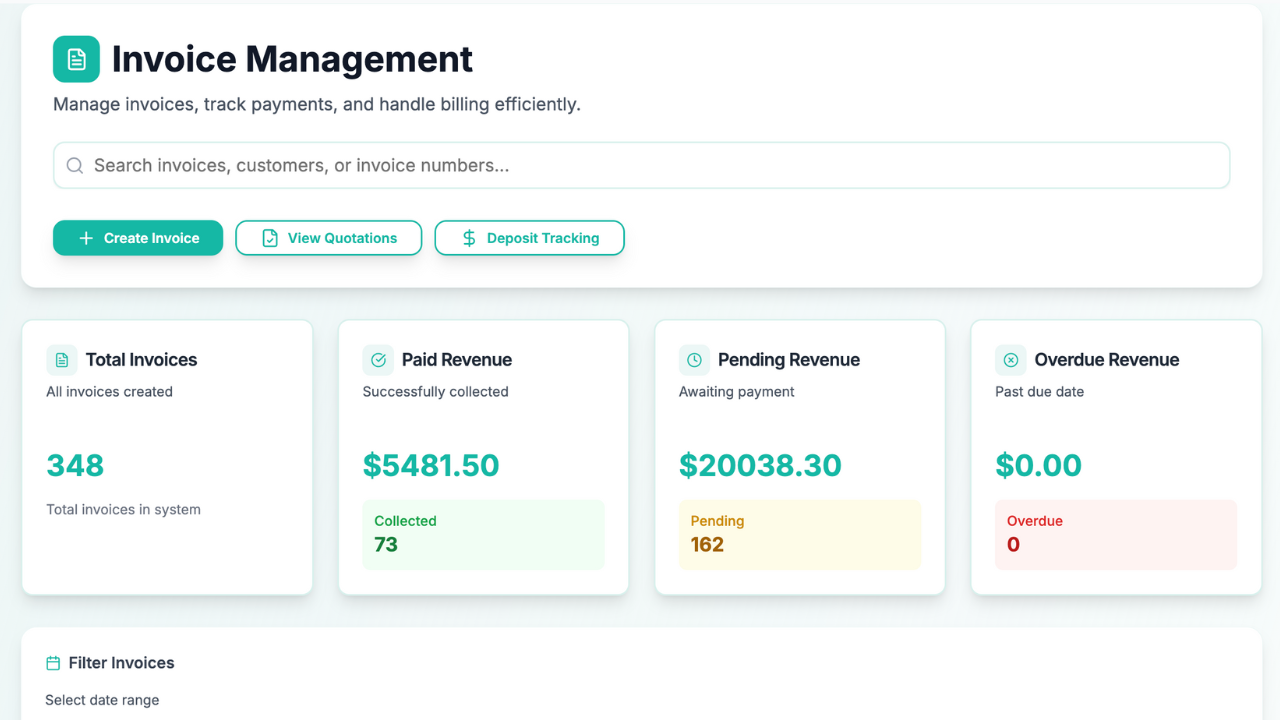Screen dimensions: 1280x720
Task: Click the Pending 162 badge
Action: (x=799, y=534)
